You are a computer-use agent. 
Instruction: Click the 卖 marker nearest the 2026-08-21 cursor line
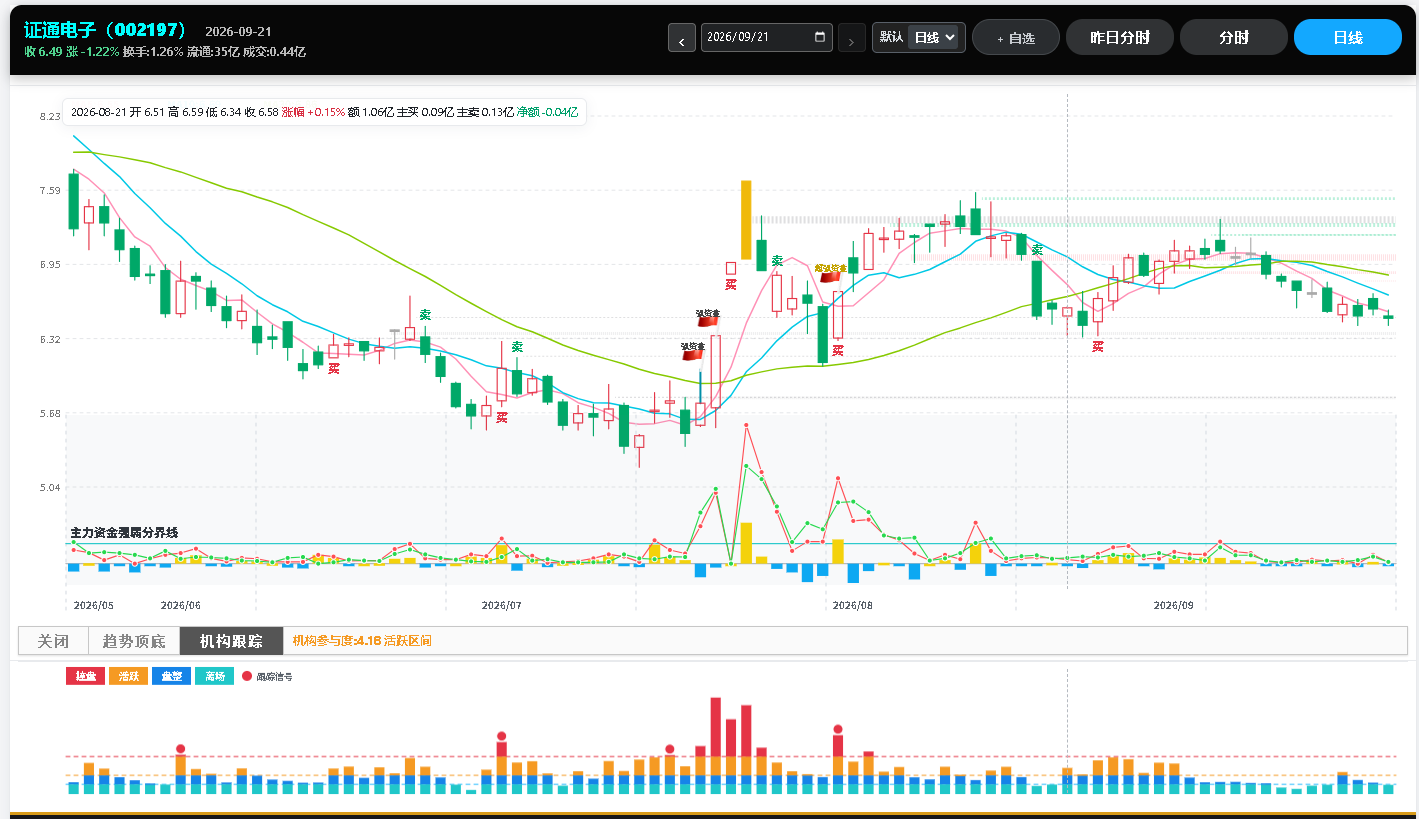(x=1037, y=250)
